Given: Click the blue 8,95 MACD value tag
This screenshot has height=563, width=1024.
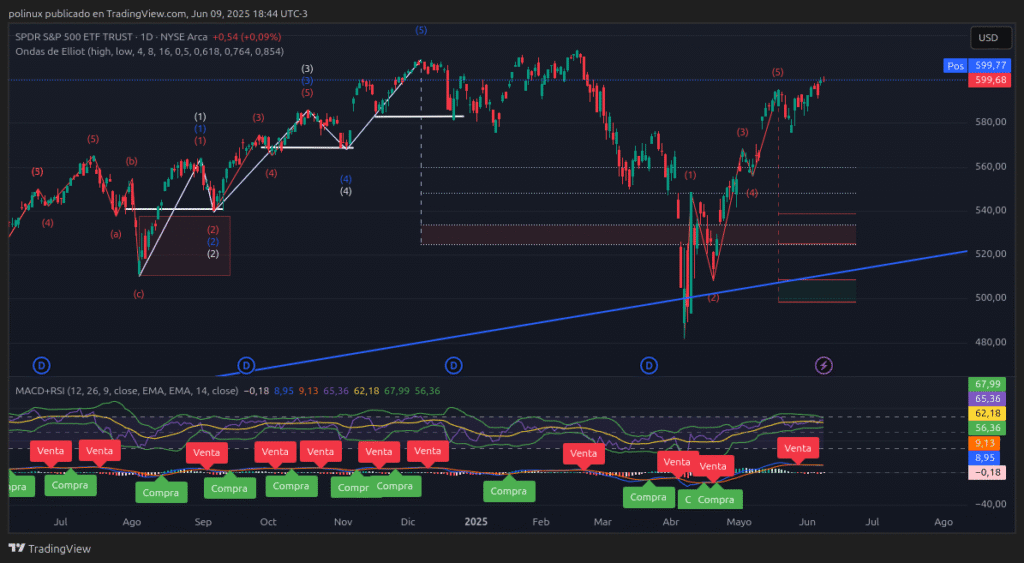Looking at the screenshot, I should [x=984, y=458].
